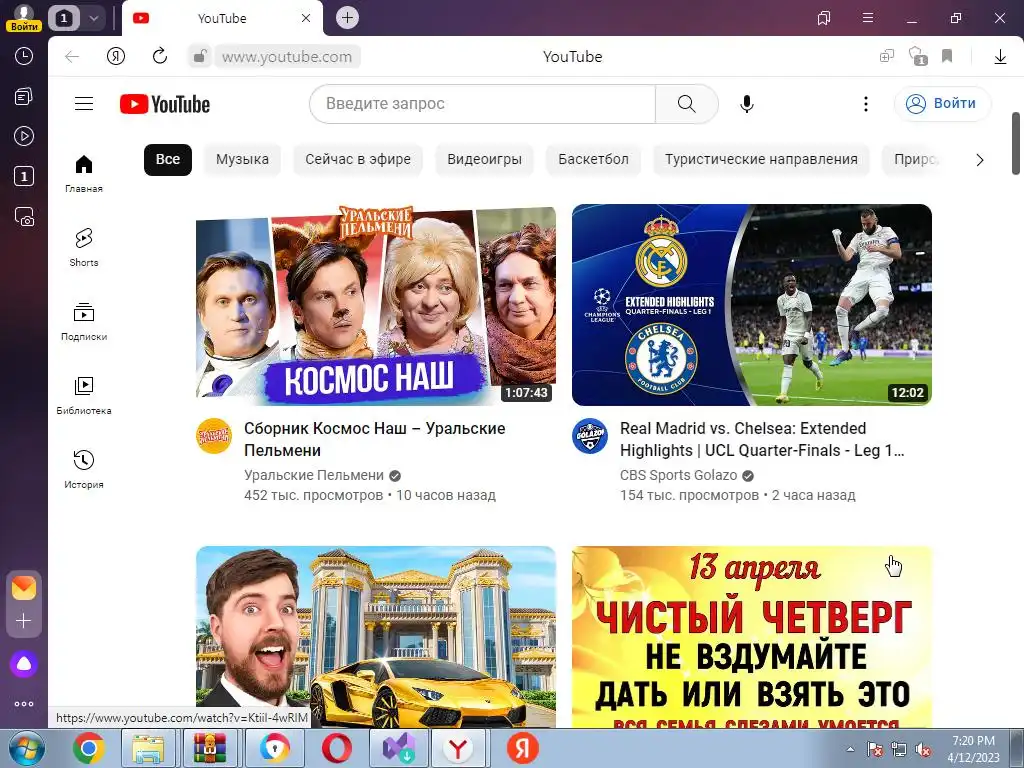Viewport: 1024px width, 768px height.
Task: Open История in the sidebar
Action: click(84, 469)
